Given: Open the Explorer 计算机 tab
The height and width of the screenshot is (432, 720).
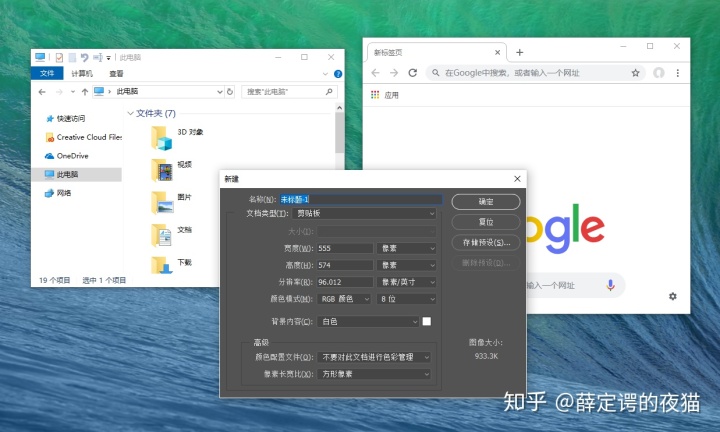Looking at the screenshot, I should [82, 73].
